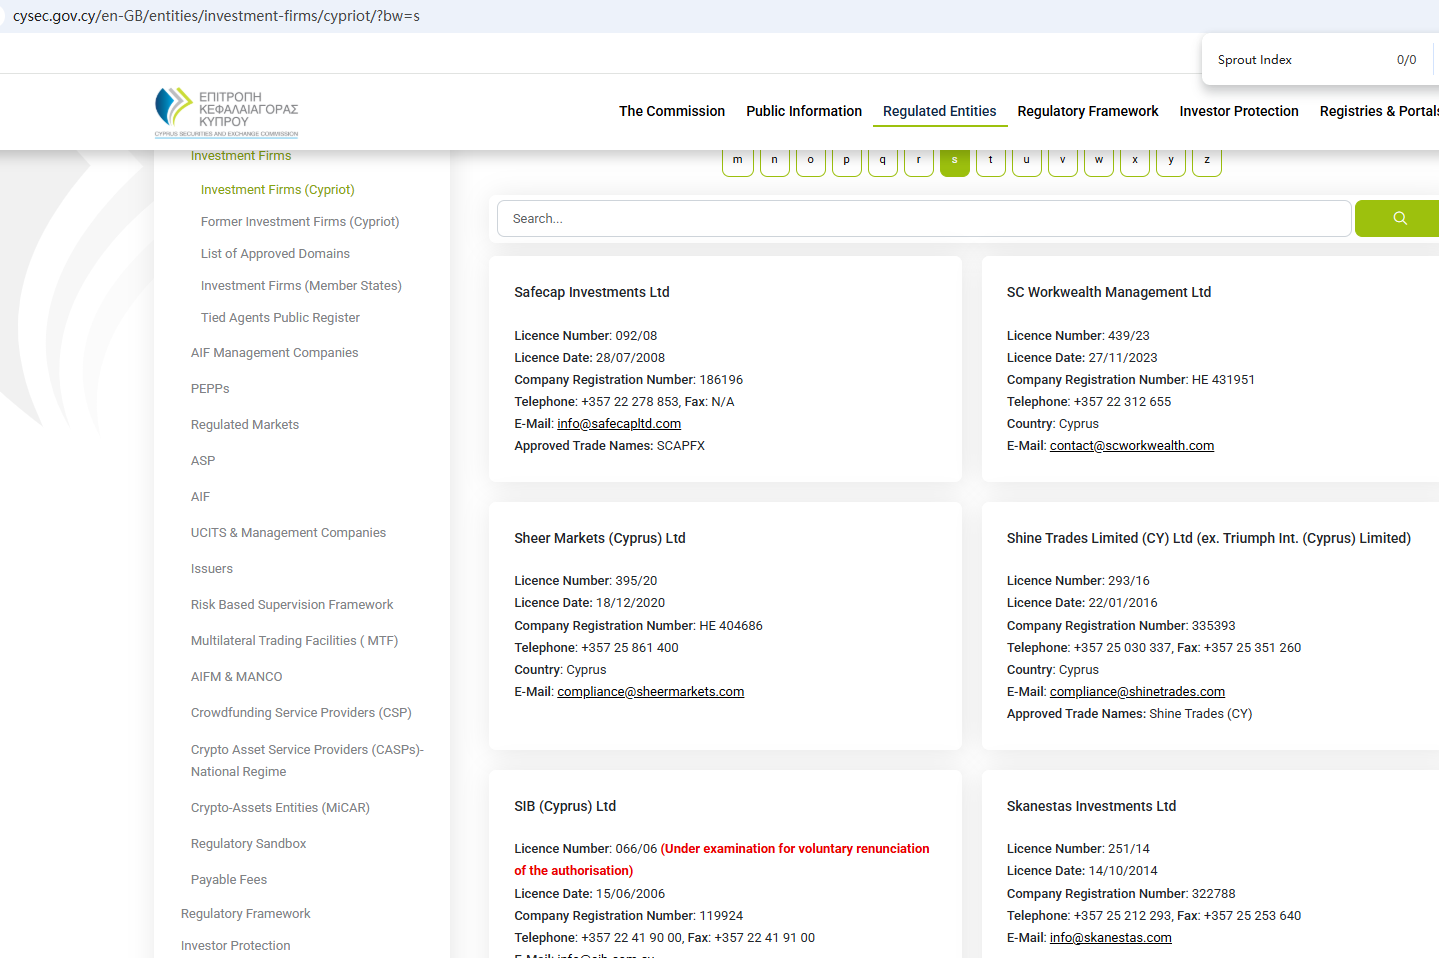
Task: Open info@safecapltd.com email link
Action: tap(619, 424)
